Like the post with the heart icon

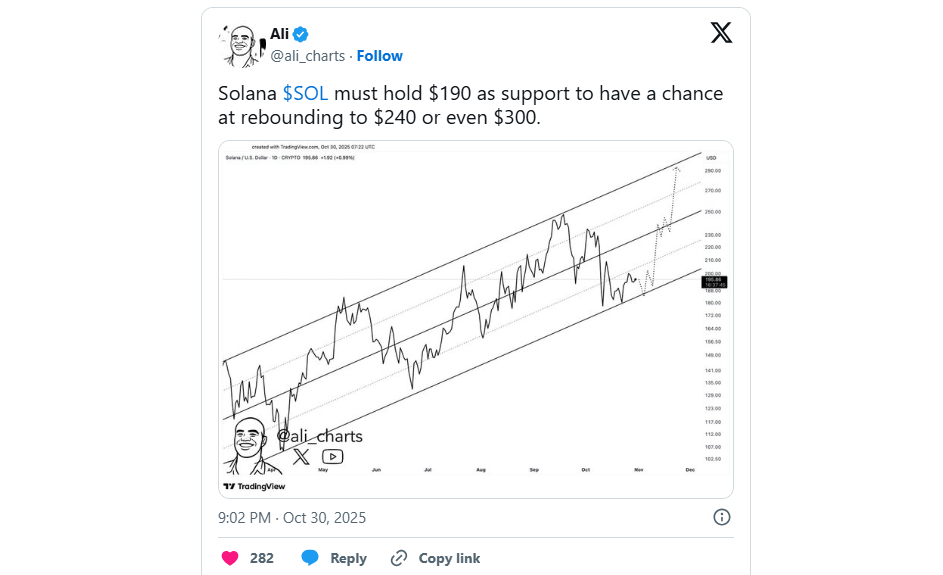(x=230, y=558)
